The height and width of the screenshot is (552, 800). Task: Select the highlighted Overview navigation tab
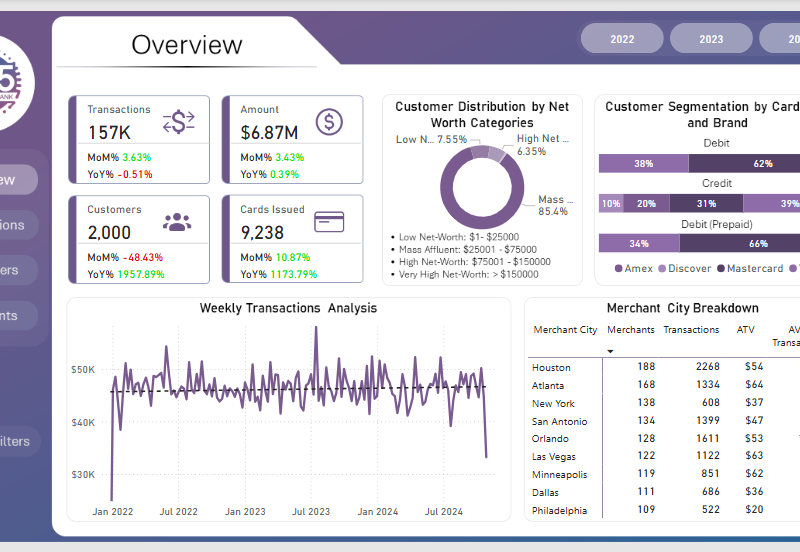[x=18, y=180]
